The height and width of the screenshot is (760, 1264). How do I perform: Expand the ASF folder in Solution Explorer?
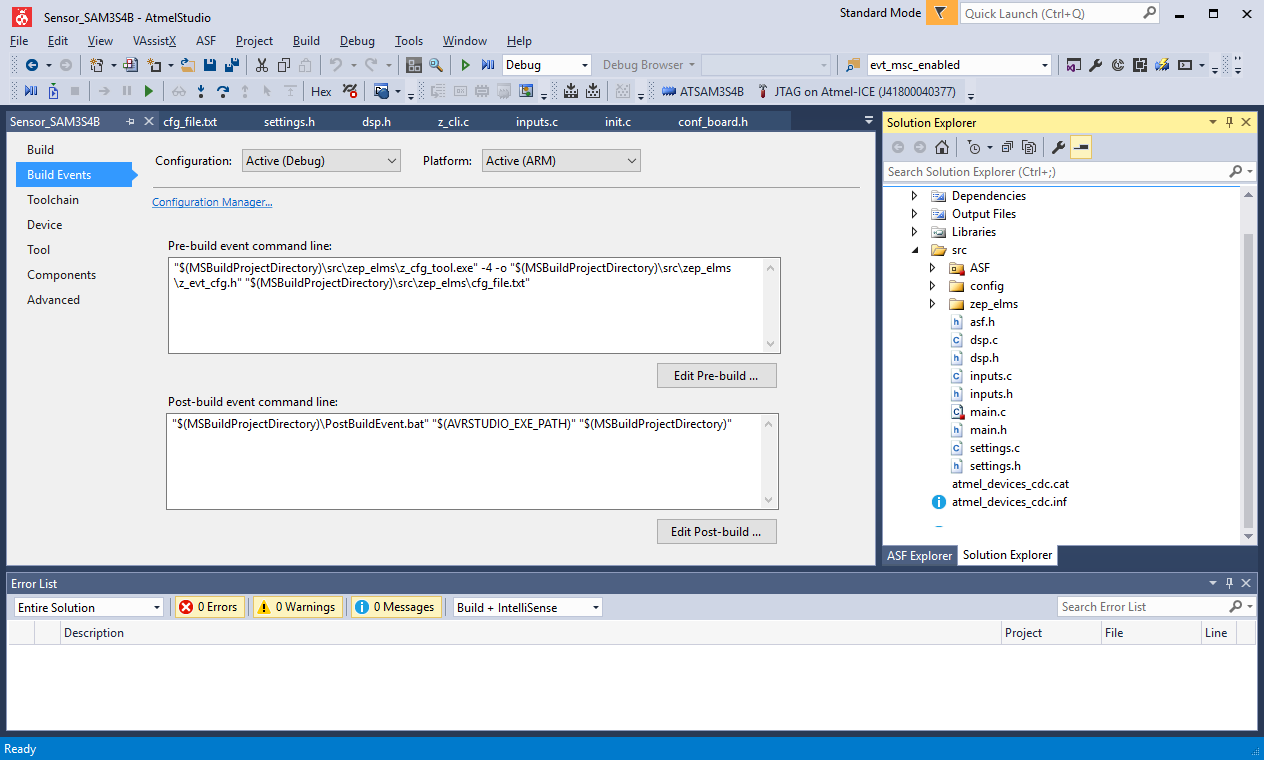932,268
